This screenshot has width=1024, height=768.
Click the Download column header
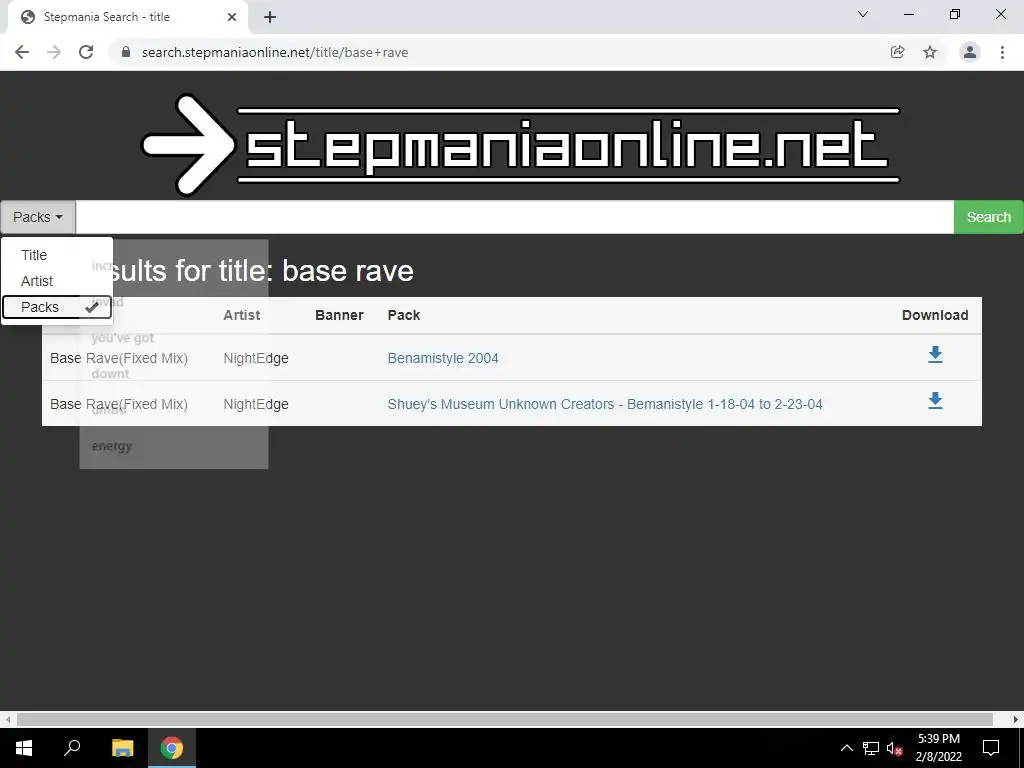coord(935,315)
